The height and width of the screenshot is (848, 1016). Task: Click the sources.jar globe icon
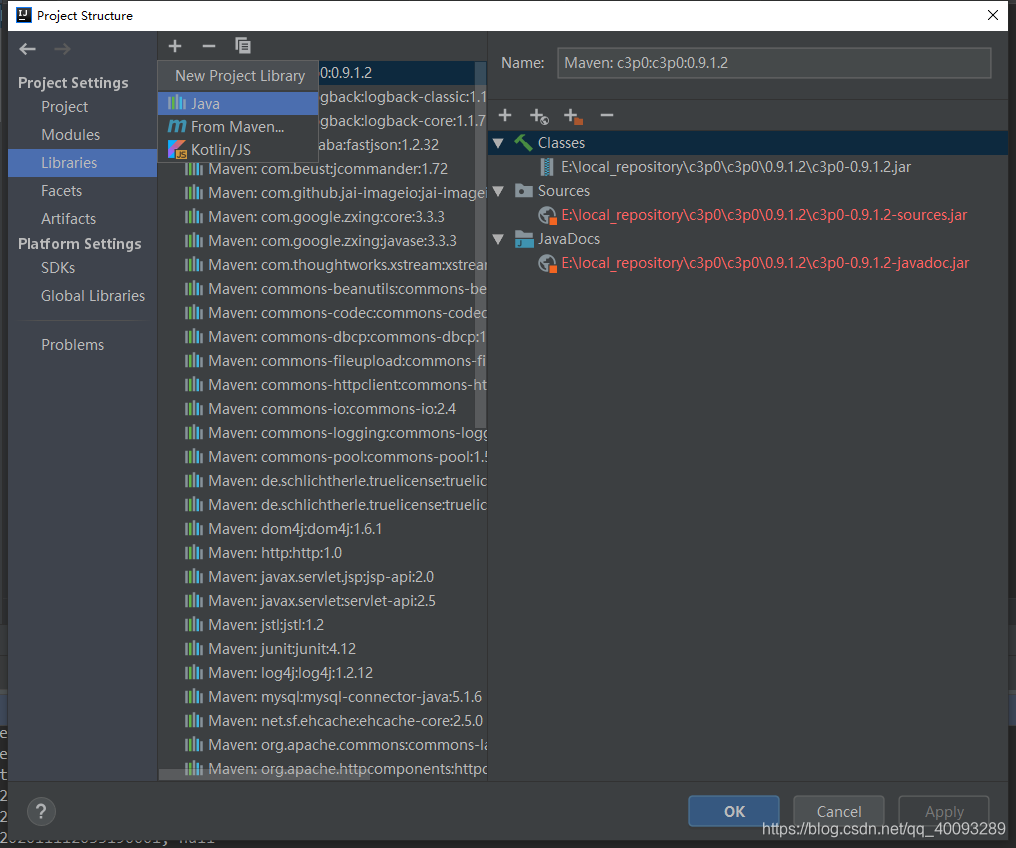pyautogui.click(x=548, y=215)
